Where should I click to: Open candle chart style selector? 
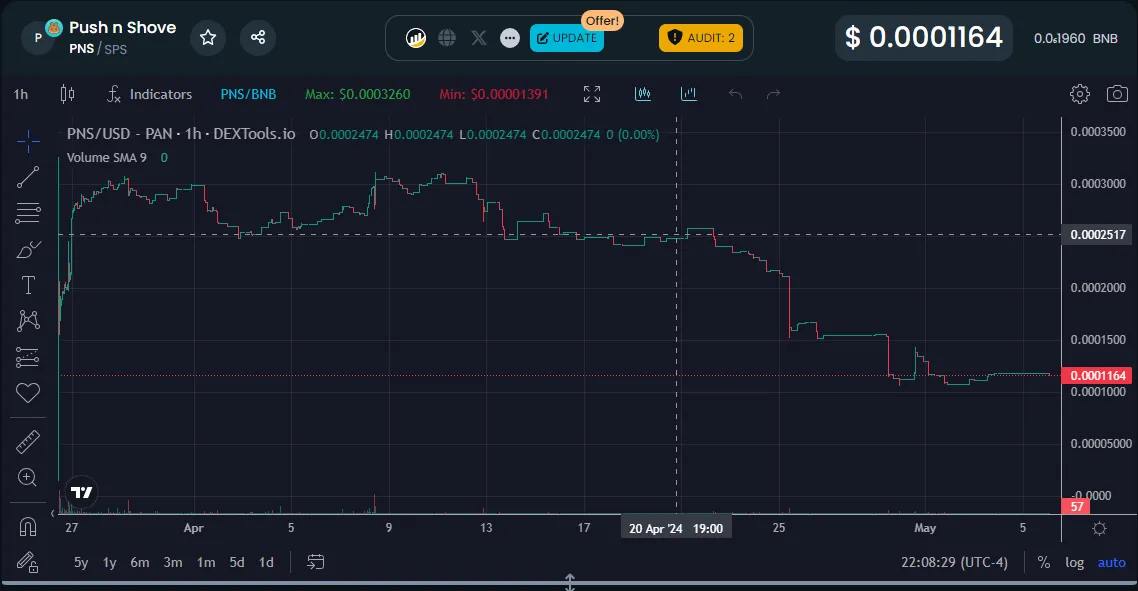click(67, 94)
